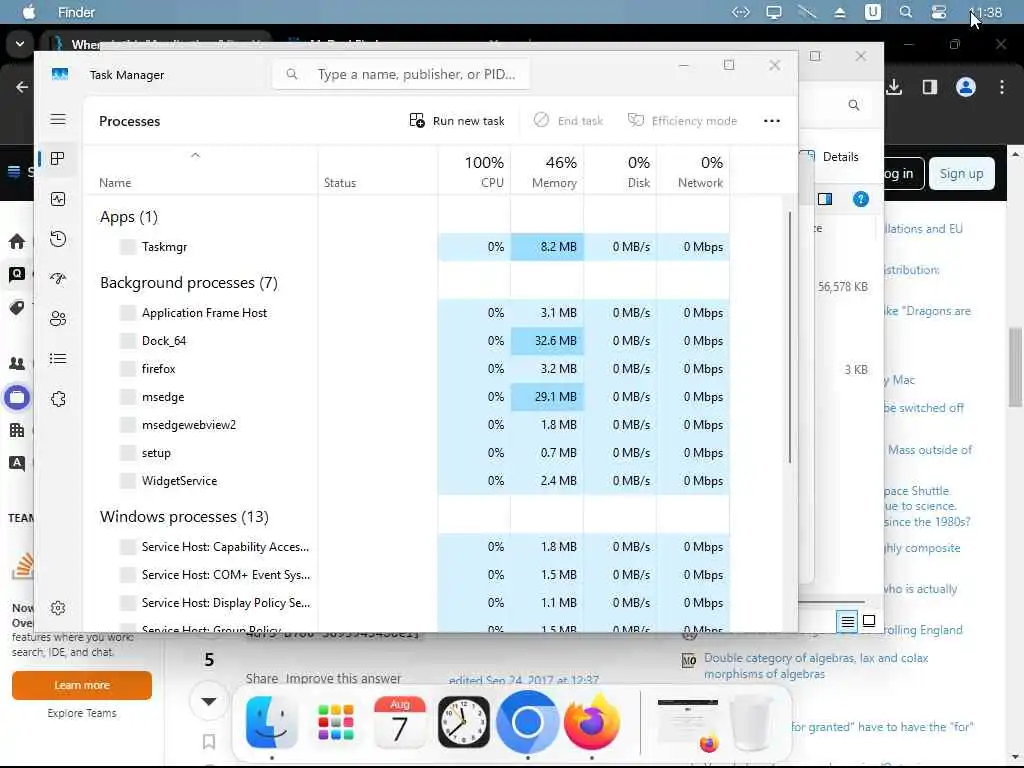Open Control Center in menu bar
The height and width of the screenshot is (768, 1024).
938,12
